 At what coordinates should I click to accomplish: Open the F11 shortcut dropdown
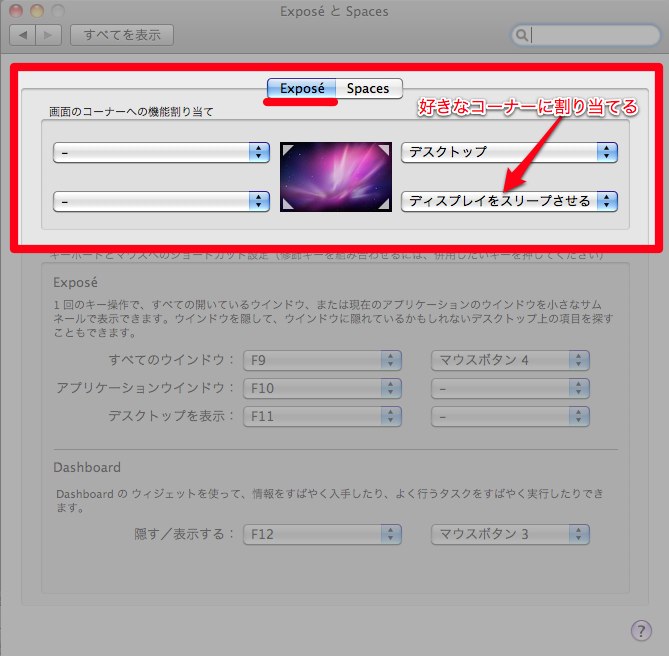click(x=322, y=416)
